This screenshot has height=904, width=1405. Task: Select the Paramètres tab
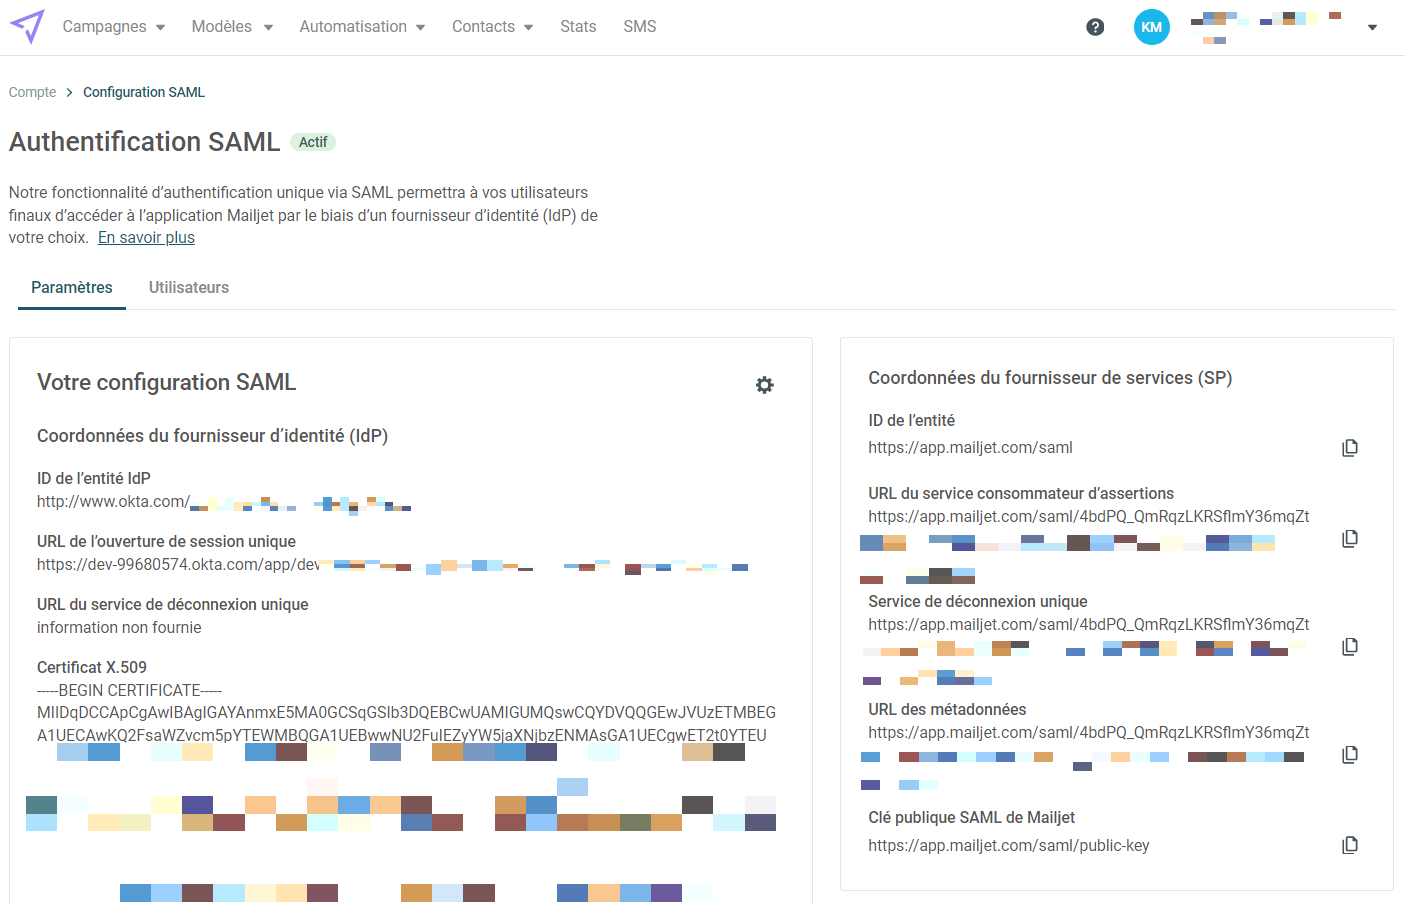click(x=72, y=288)
